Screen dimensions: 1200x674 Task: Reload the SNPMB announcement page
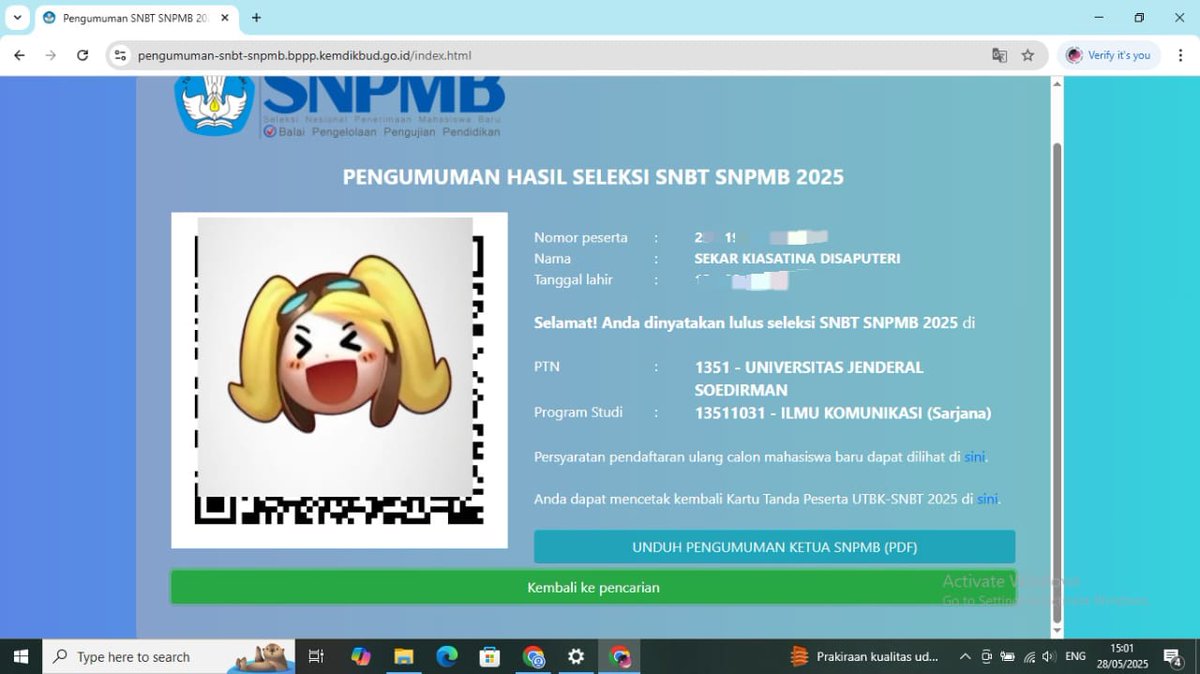(x=83, y=56)
